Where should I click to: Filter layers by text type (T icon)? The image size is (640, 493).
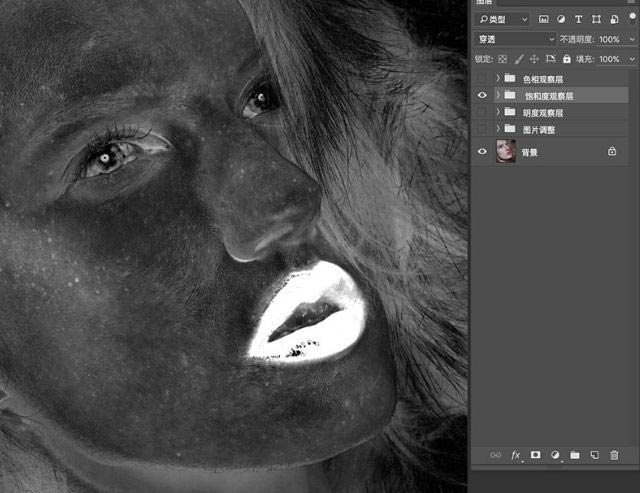click(x=578, y=19)
